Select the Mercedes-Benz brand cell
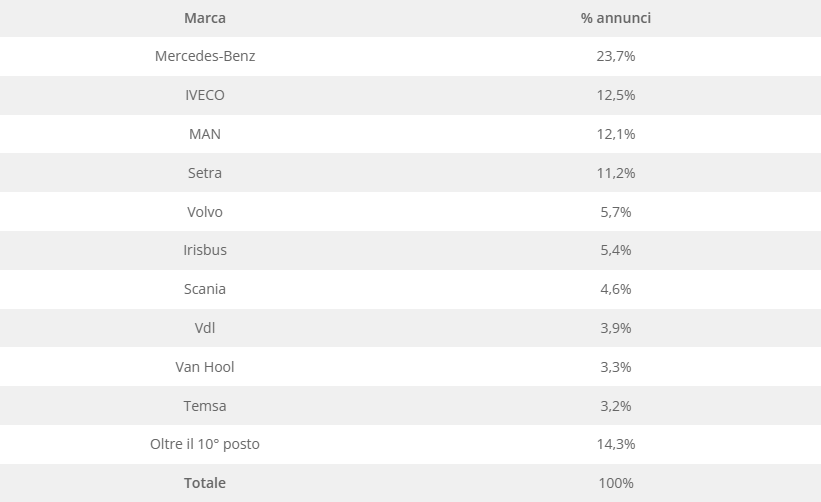The width and height of the screenshot is (821, 502). [205, 56]
